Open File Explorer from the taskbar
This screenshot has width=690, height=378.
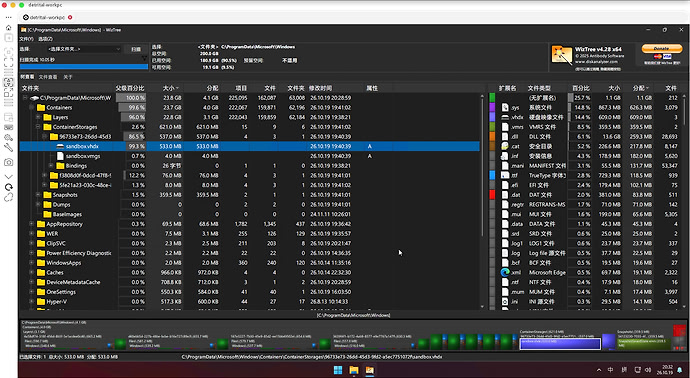point(354,370)
